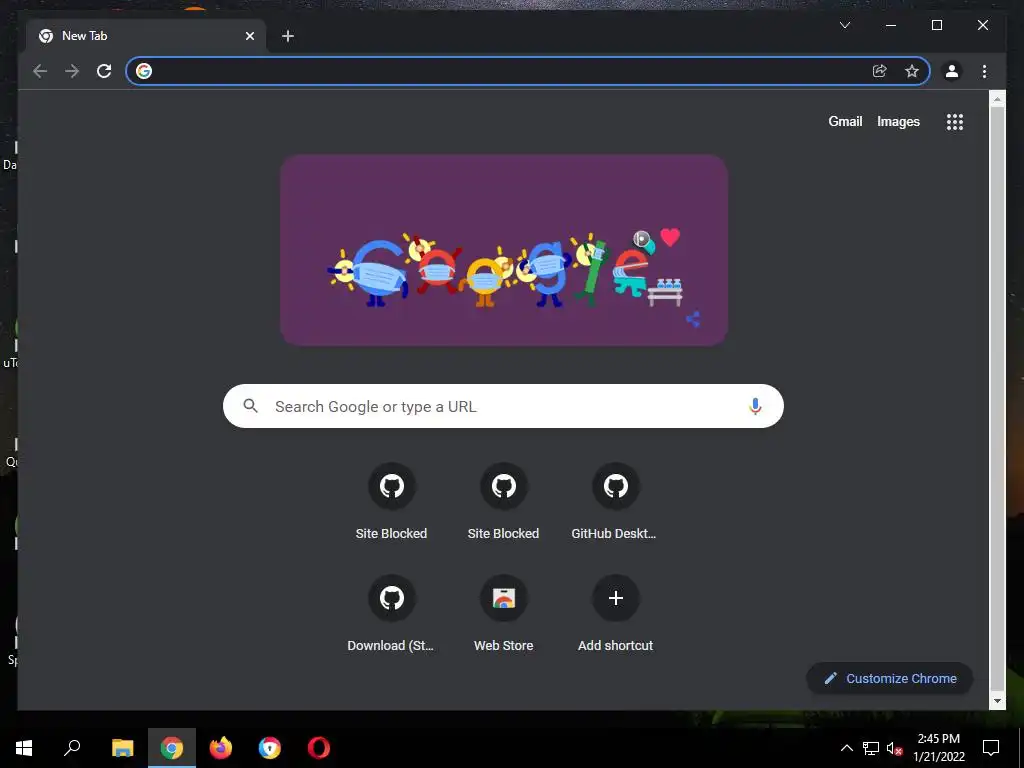Image resolution: width=1024 pixels, height=768 pixels.
Task: Click the Search Google or type a URL box
Action: (503, 406)
